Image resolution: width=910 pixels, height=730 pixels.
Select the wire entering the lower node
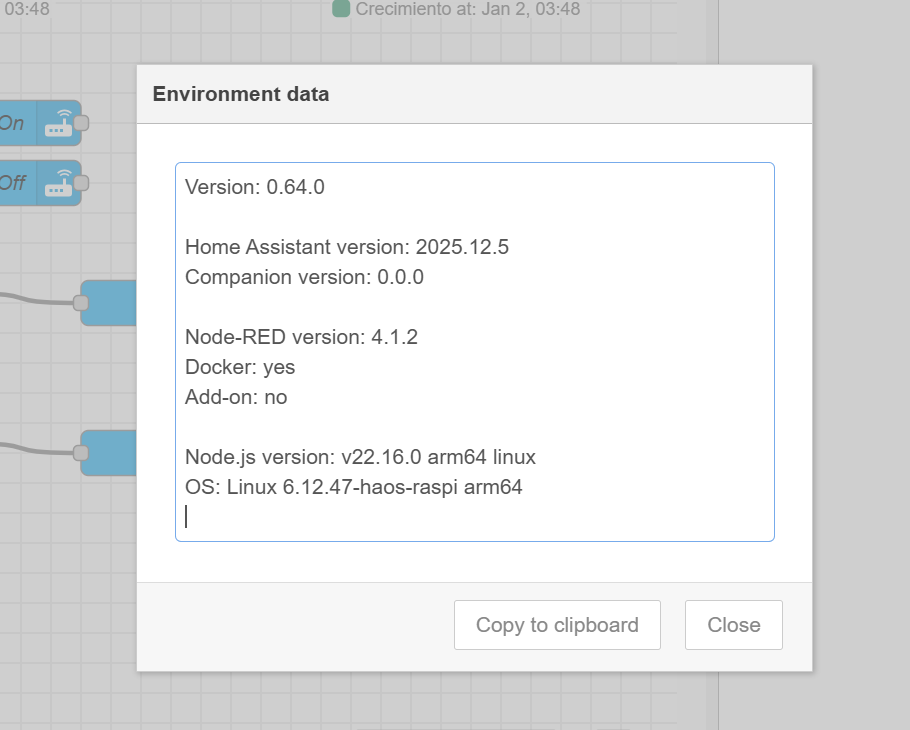point(40,449)
